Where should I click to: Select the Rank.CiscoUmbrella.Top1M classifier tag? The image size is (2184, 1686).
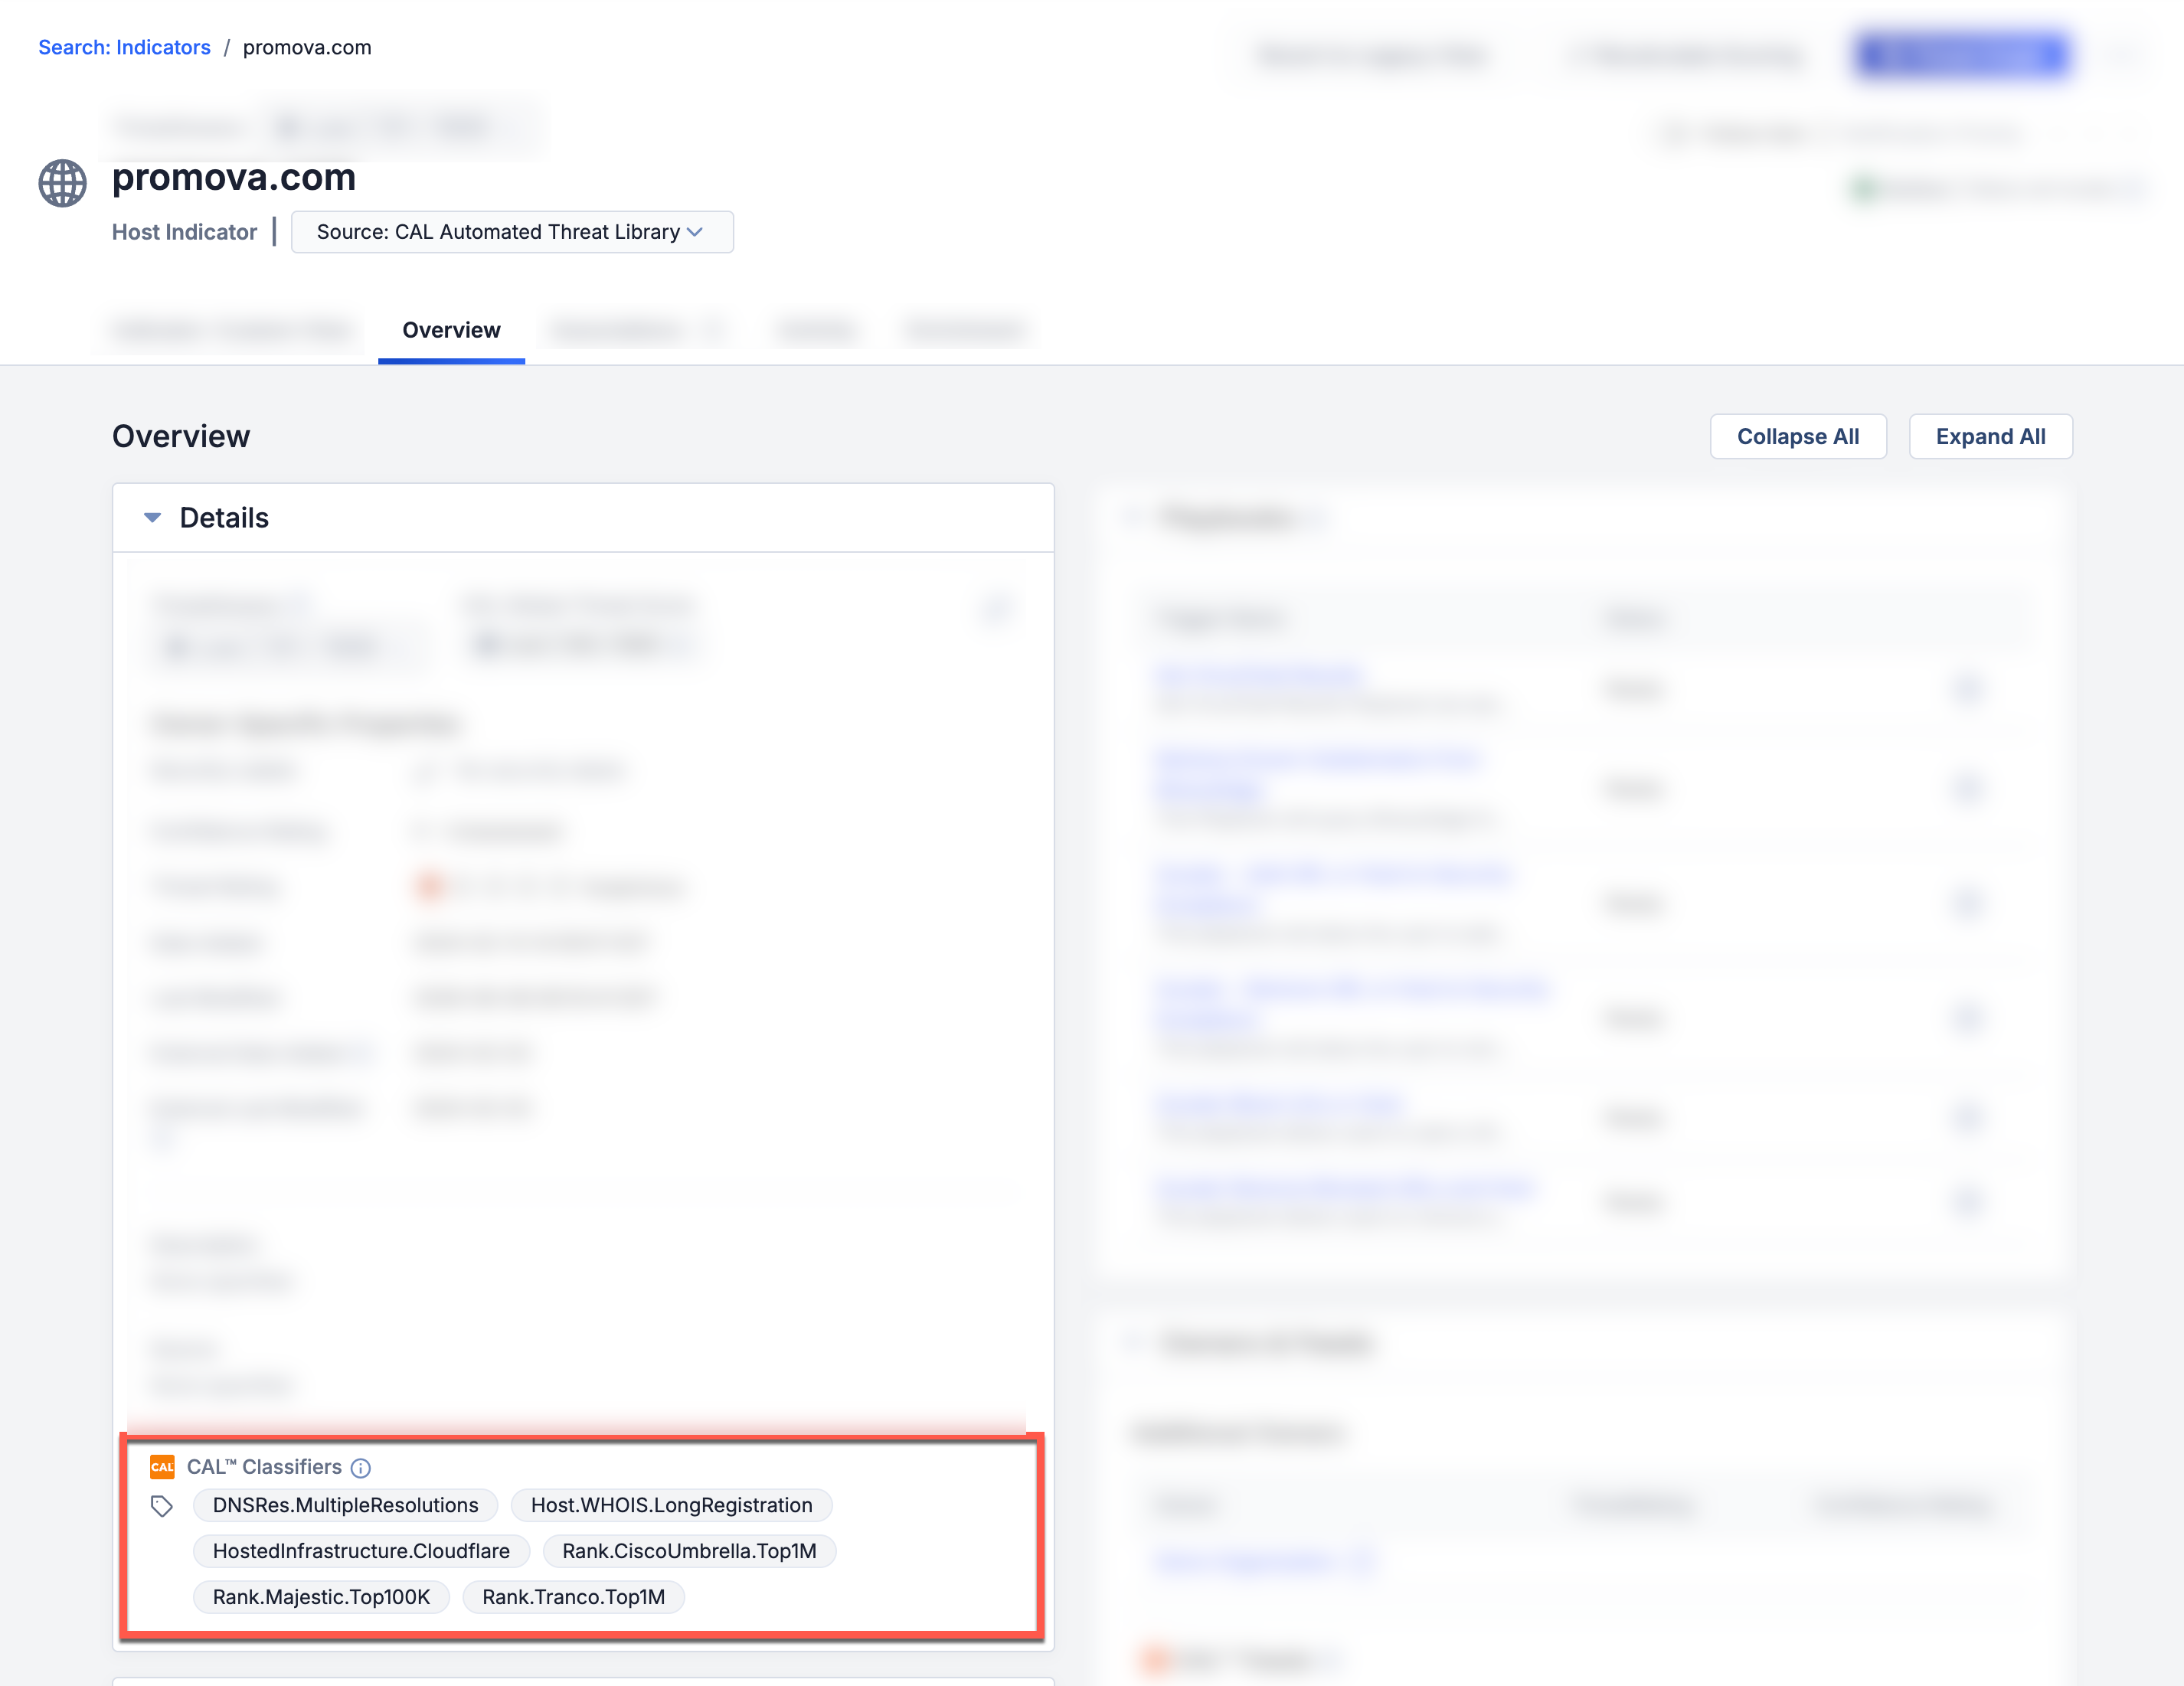[x=689, y=1551]
